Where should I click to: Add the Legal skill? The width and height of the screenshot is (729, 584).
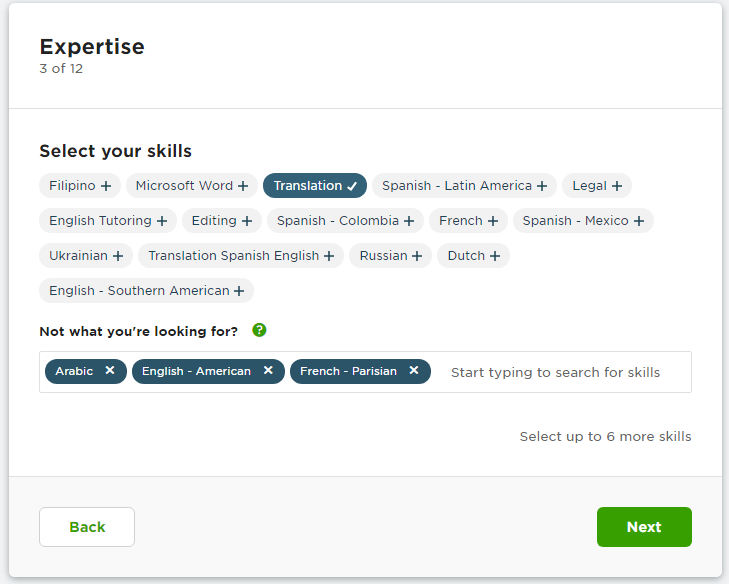(x=596, y=186)
